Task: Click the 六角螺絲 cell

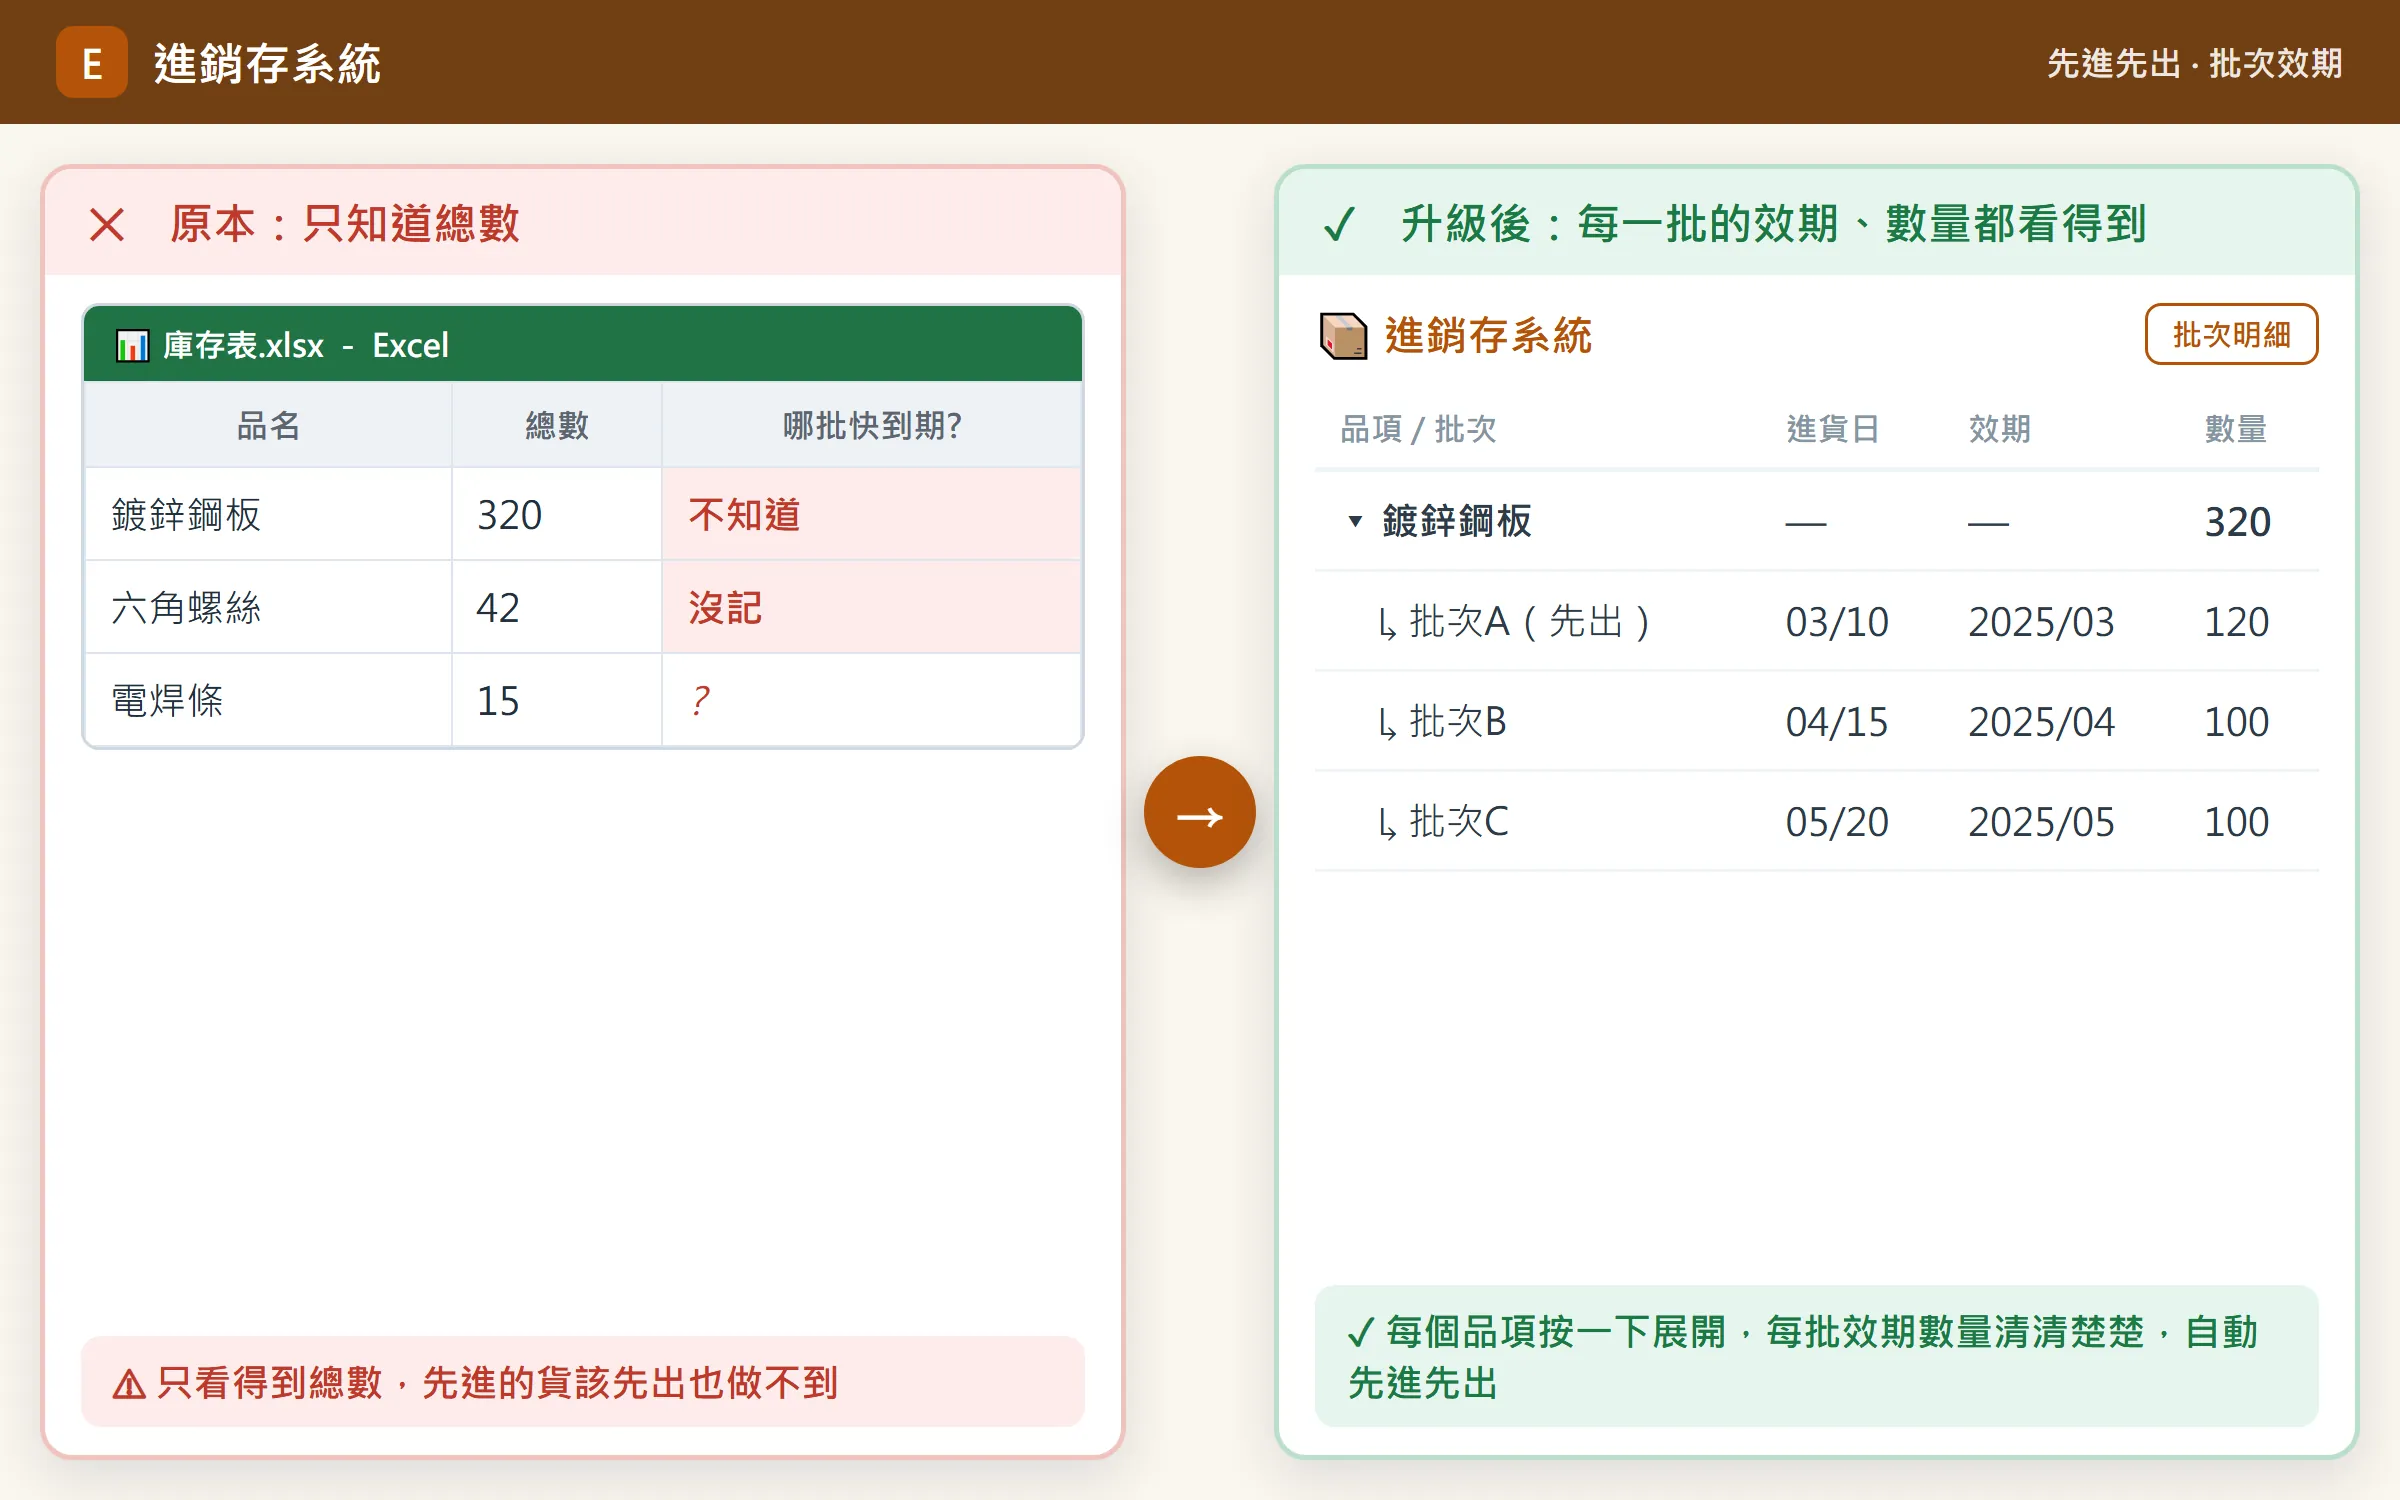Action: 268,608
